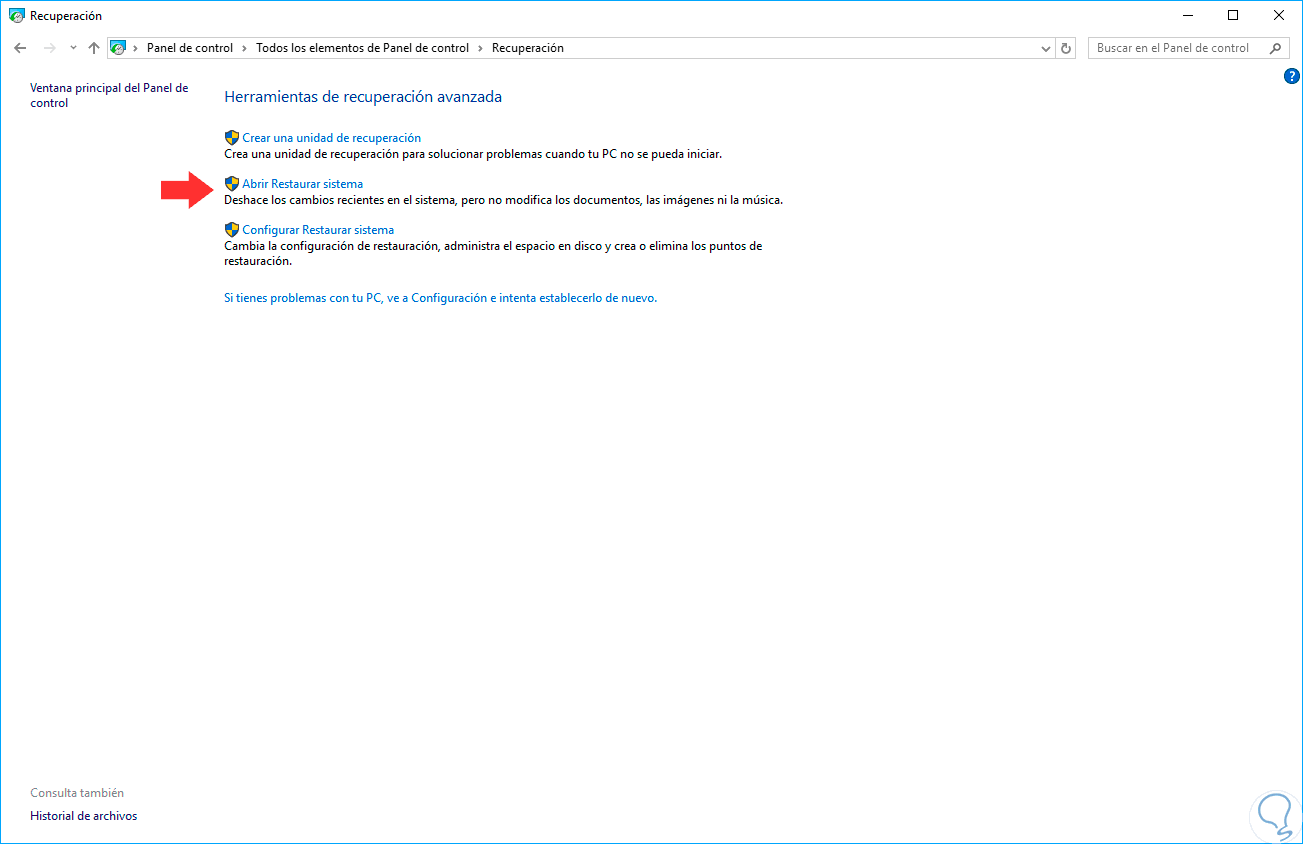Expand chevron after Panel de control breadcrumb
1303x844 pixels.
pos(245,48)
